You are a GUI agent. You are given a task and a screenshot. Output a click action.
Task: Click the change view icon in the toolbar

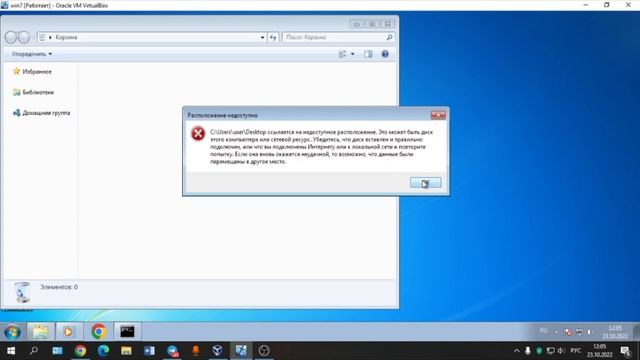pyautogui.click(x=342, y=54)
